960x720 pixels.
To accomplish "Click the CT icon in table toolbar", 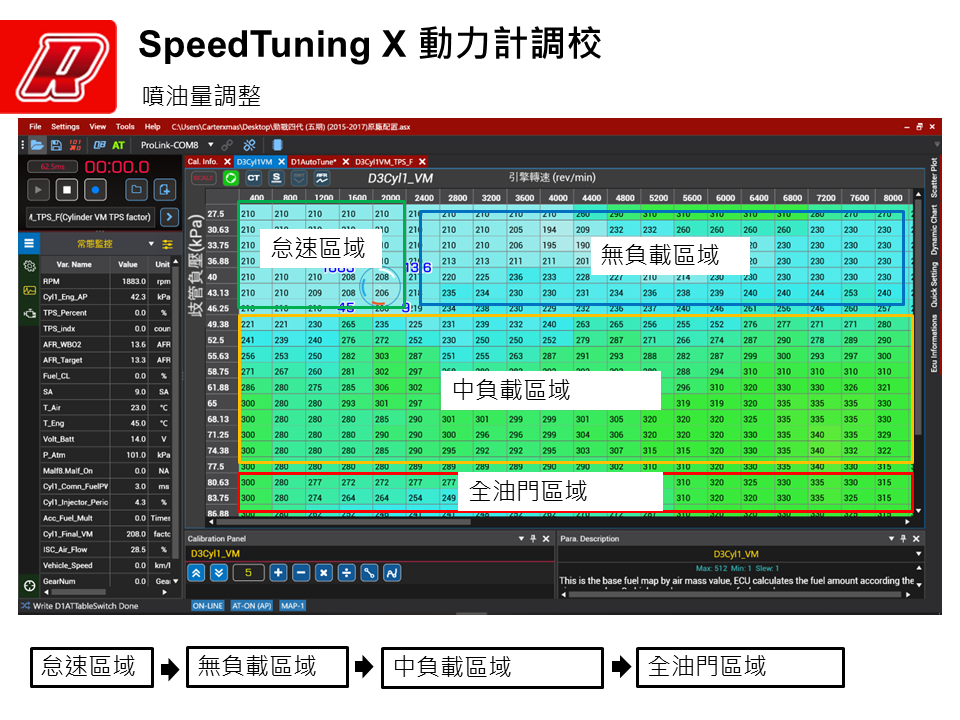I will [x=253, y=178].
